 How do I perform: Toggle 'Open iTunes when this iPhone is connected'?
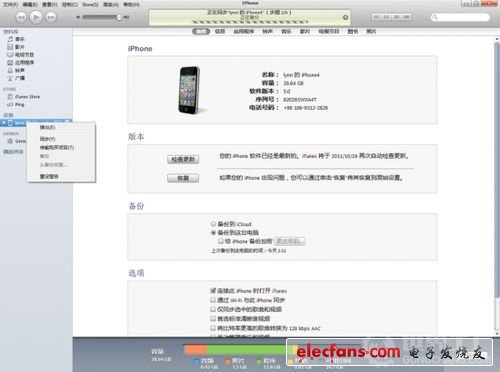(x=213, y=291)
